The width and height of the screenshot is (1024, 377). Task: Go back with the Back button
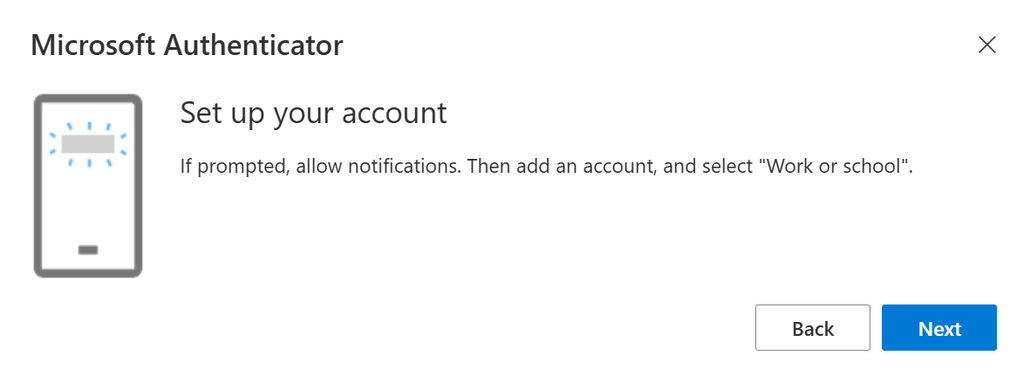point(812,328)
